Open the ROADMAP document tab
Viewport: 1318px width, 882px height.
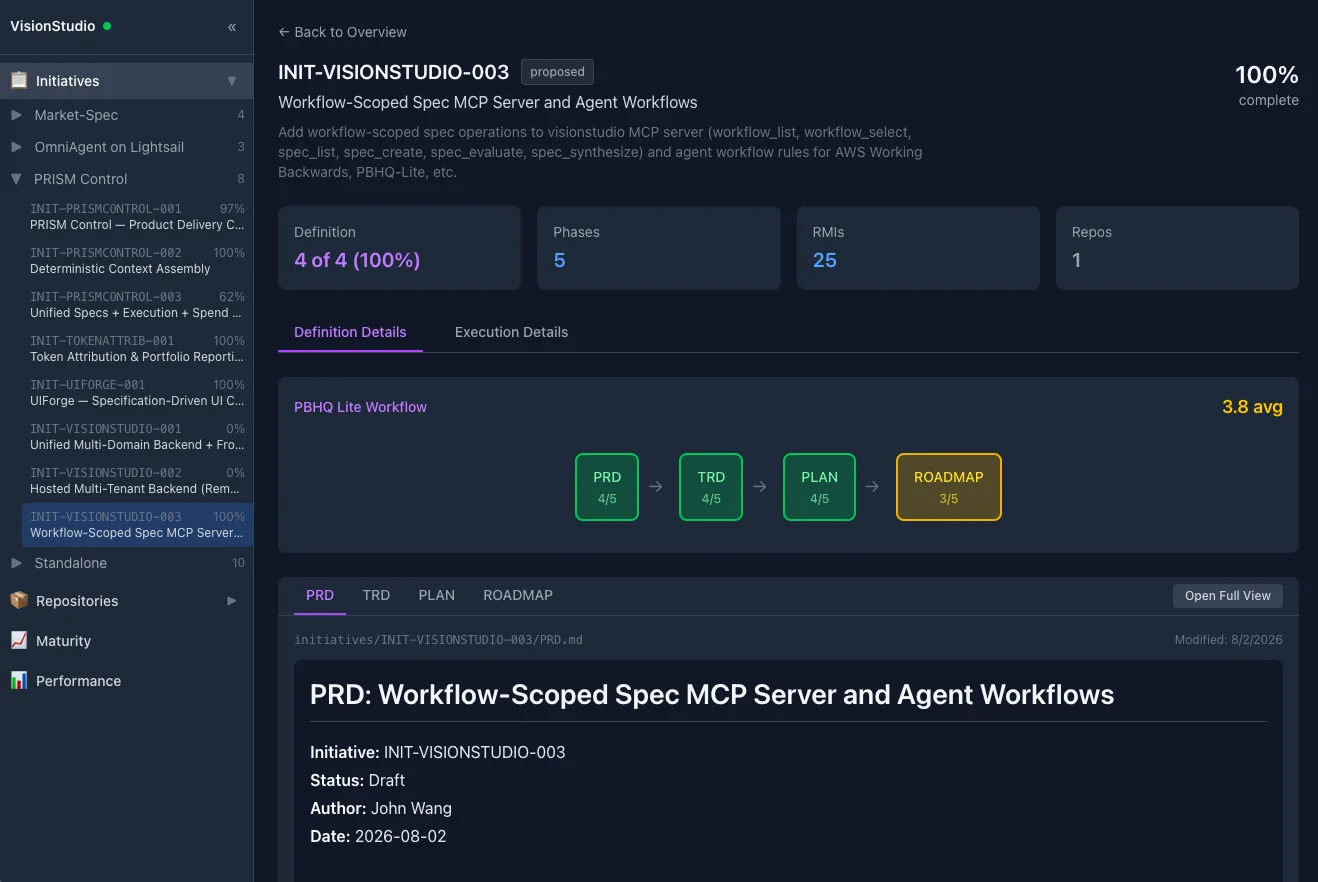coord(518,595)
